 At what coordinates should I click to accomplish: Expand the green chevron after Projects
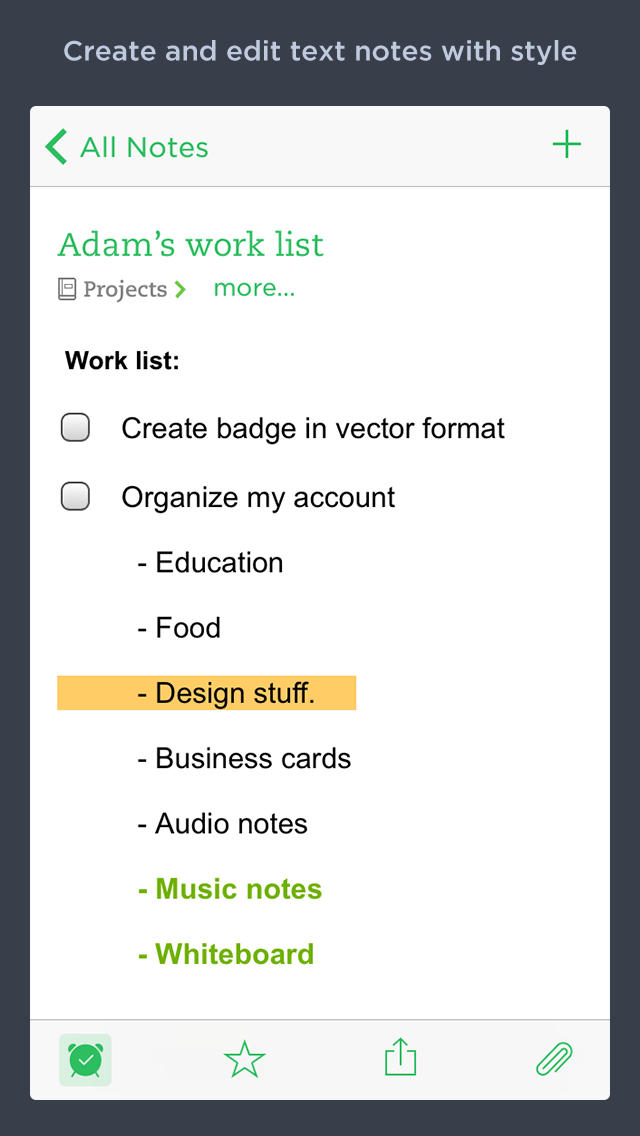point(180,290)
